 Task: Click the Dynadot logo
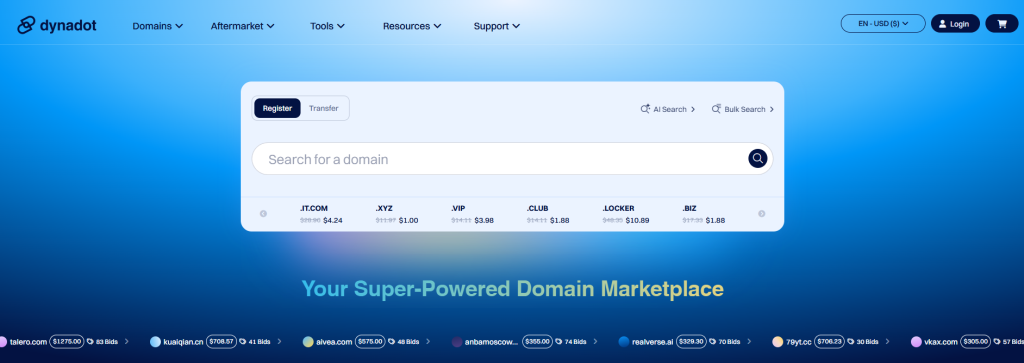[x=57, y=25]
